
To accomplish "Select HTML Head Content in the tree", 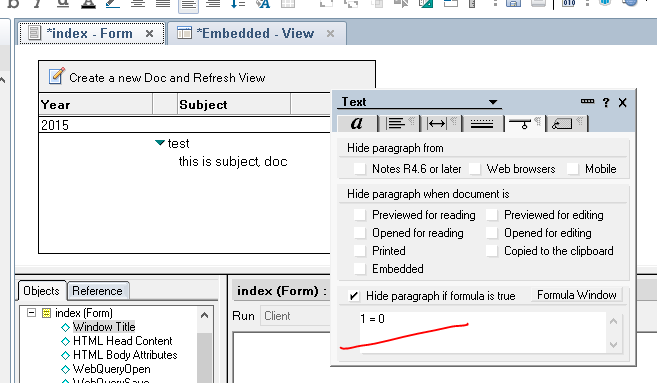I will point(123,341).
